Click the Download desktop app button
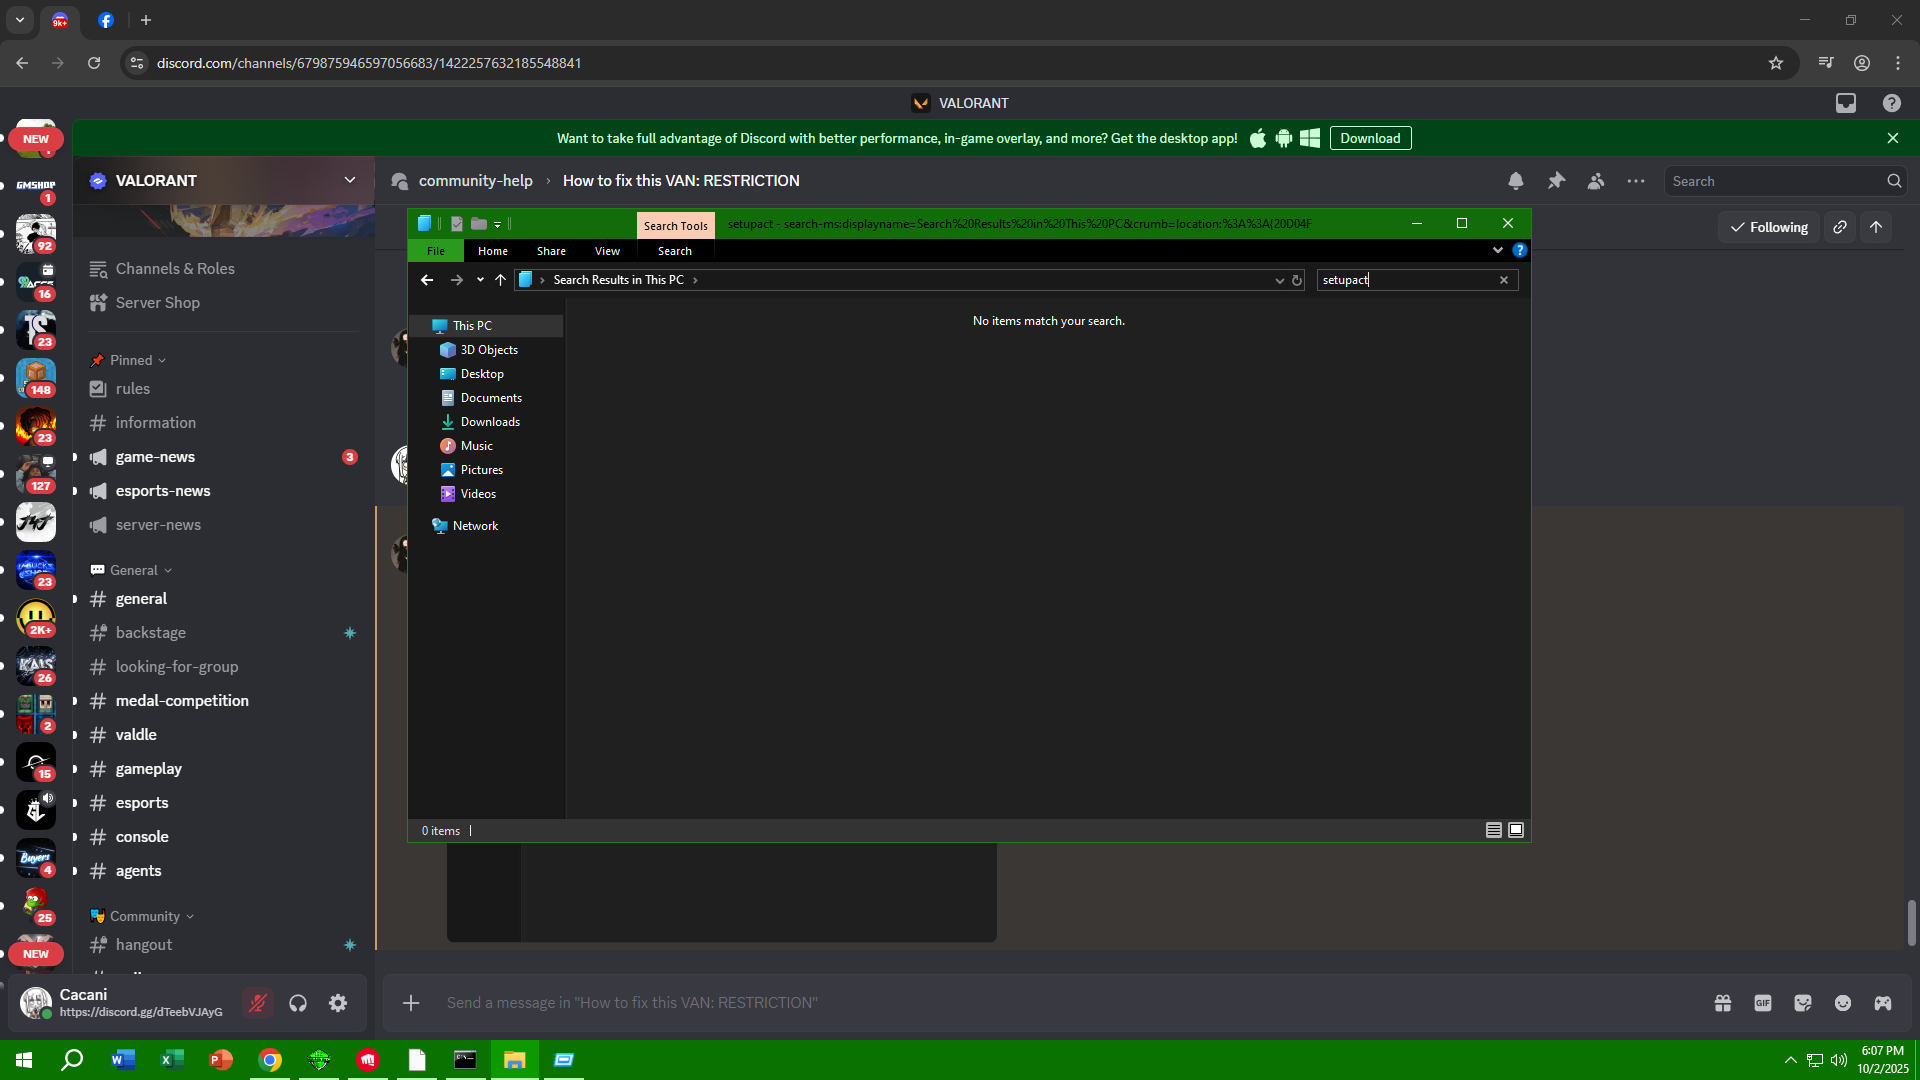Screen dimensions: 1920x1080 pos(1370,138)
